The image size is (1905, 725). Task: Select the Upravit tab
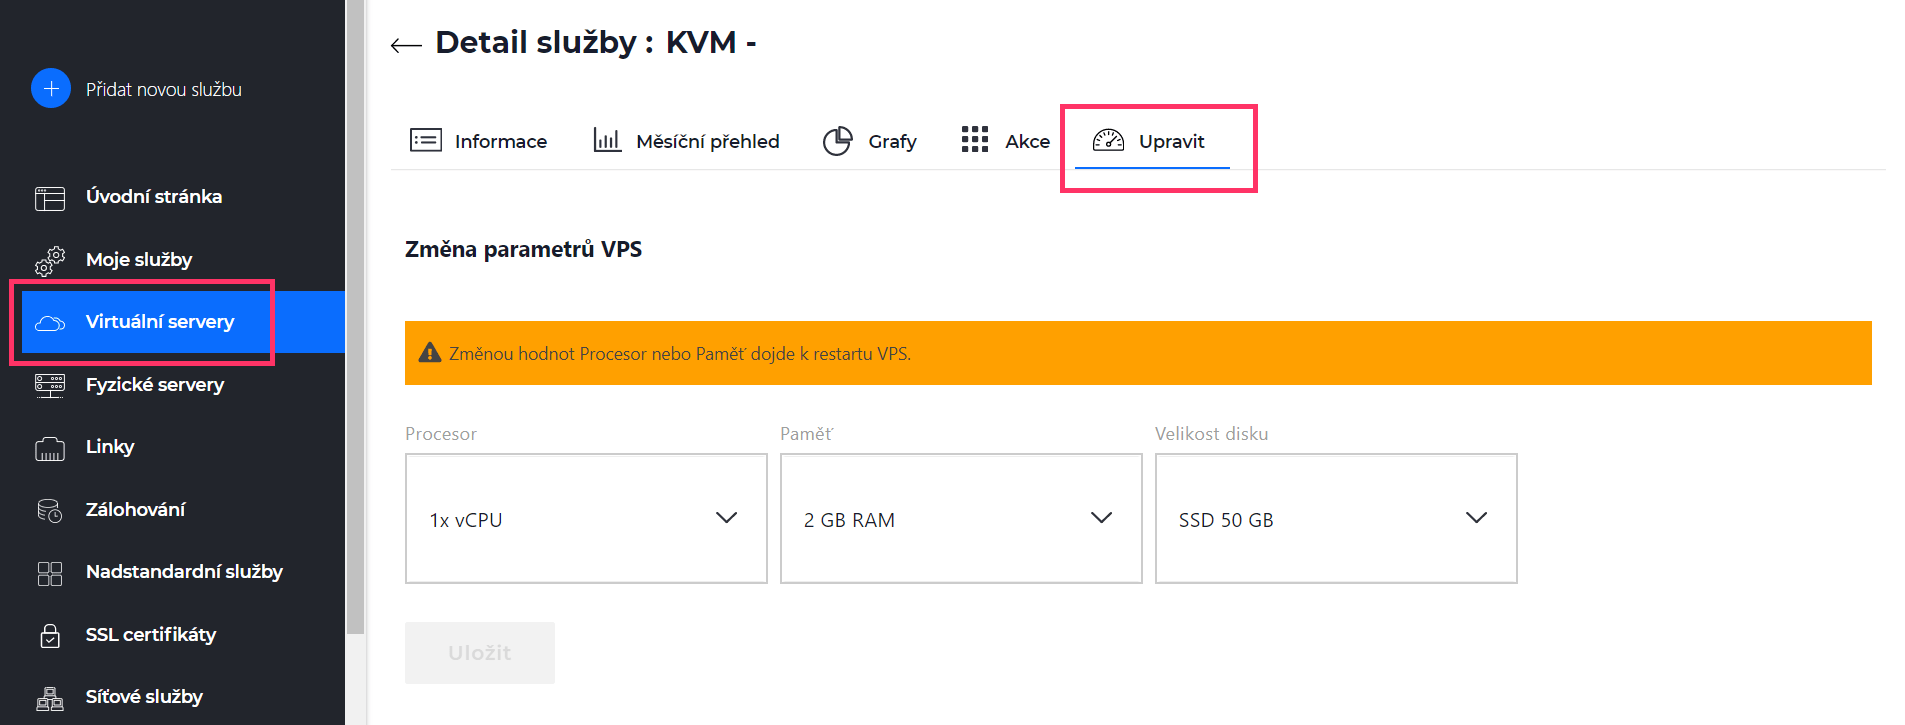(x=1152, y=141)
